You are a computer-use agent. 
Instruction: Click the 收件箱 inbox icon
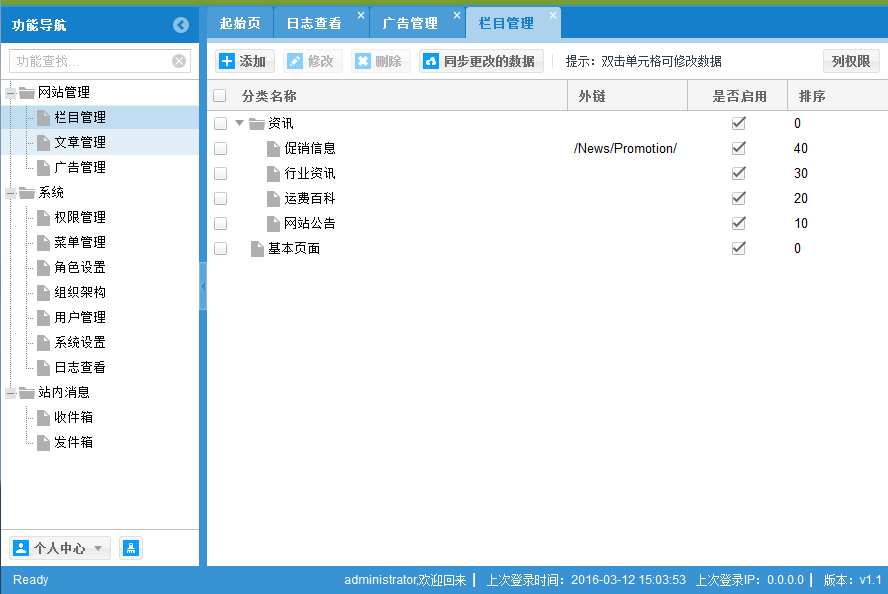point(41,417)
